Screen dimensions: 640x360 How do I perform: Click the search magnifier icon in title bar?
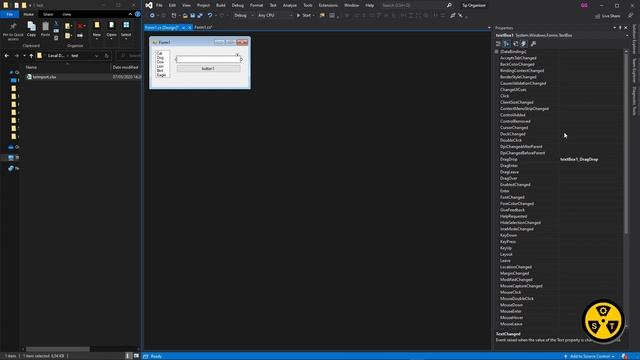coord(449,5)
